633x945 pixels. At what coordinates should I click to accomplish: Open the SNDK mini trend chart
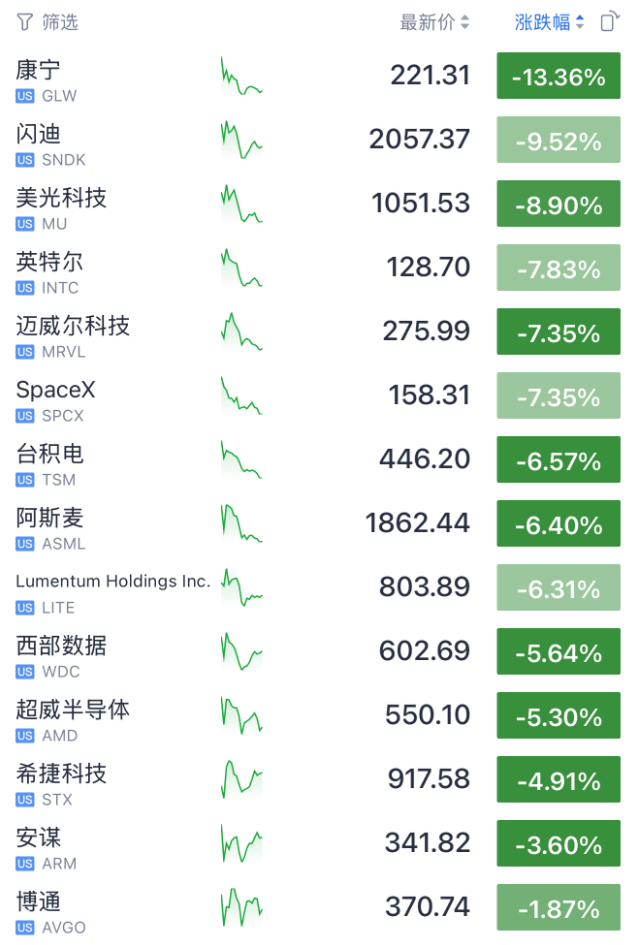pyautogui.click(x=242, y=140)
